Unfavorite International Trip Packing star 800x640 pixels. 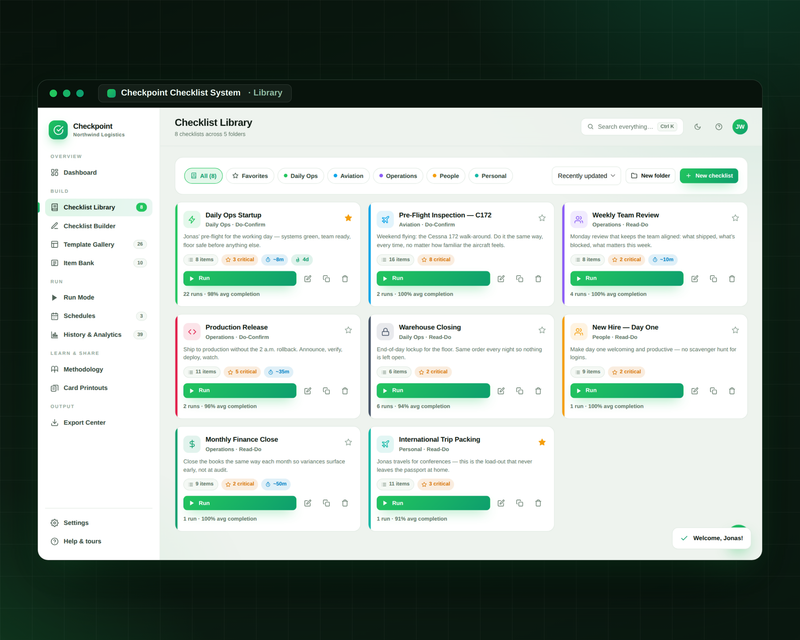(x=542, y=442)
